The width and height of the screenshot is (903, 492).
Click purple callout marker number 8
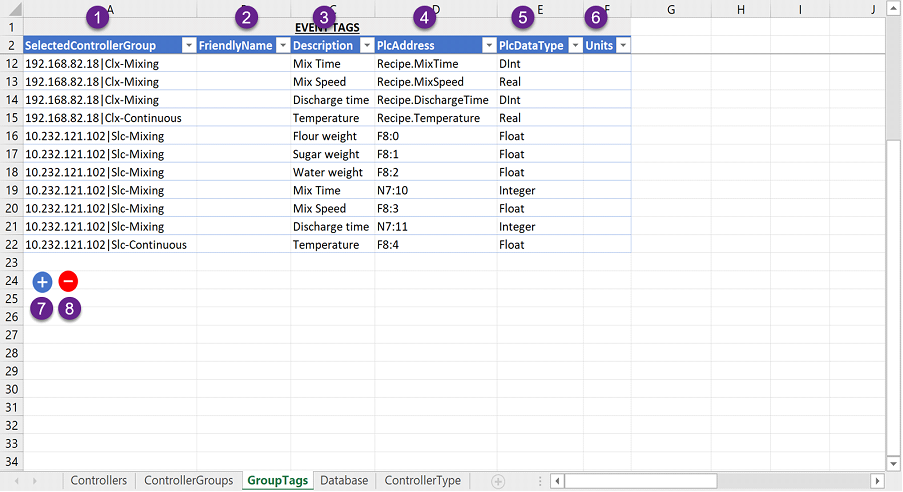[68, 308]
